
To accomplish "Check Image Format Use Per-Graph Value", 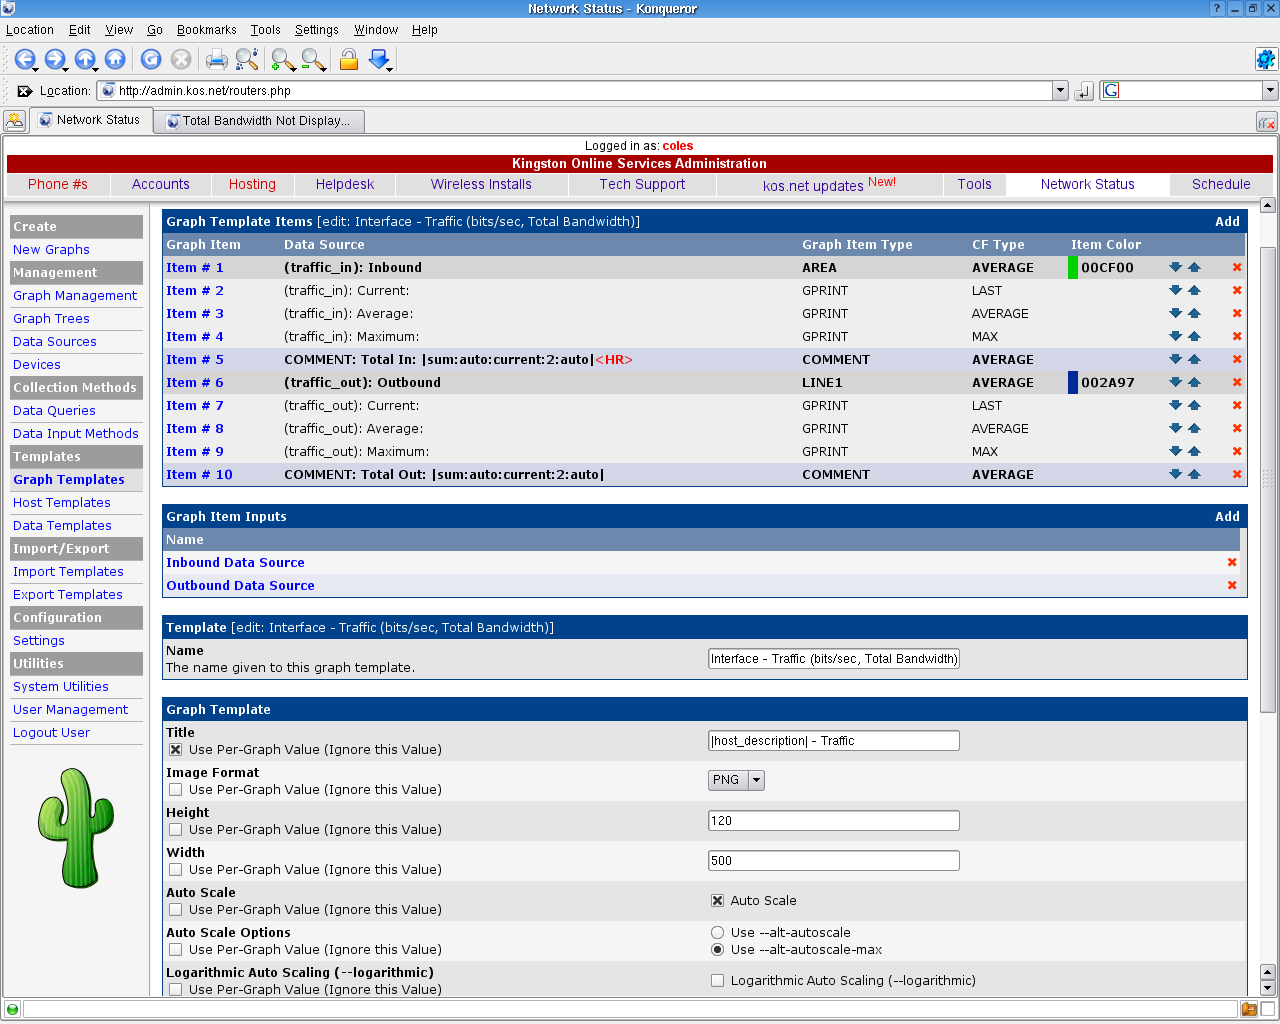I will pyautogui.click(x=176, y=789).
